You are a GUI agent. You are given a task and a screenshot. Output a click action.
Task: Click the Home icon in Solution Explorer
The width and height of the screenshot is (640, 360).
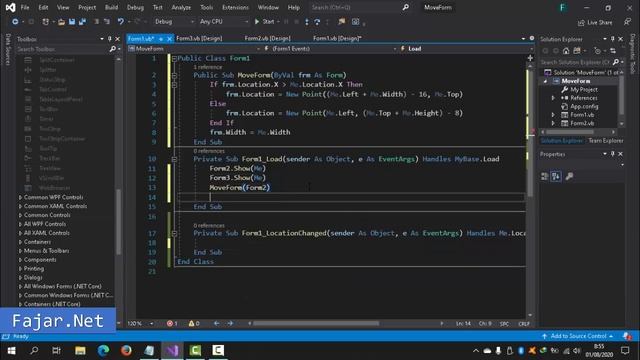click(x=566, y=51)
